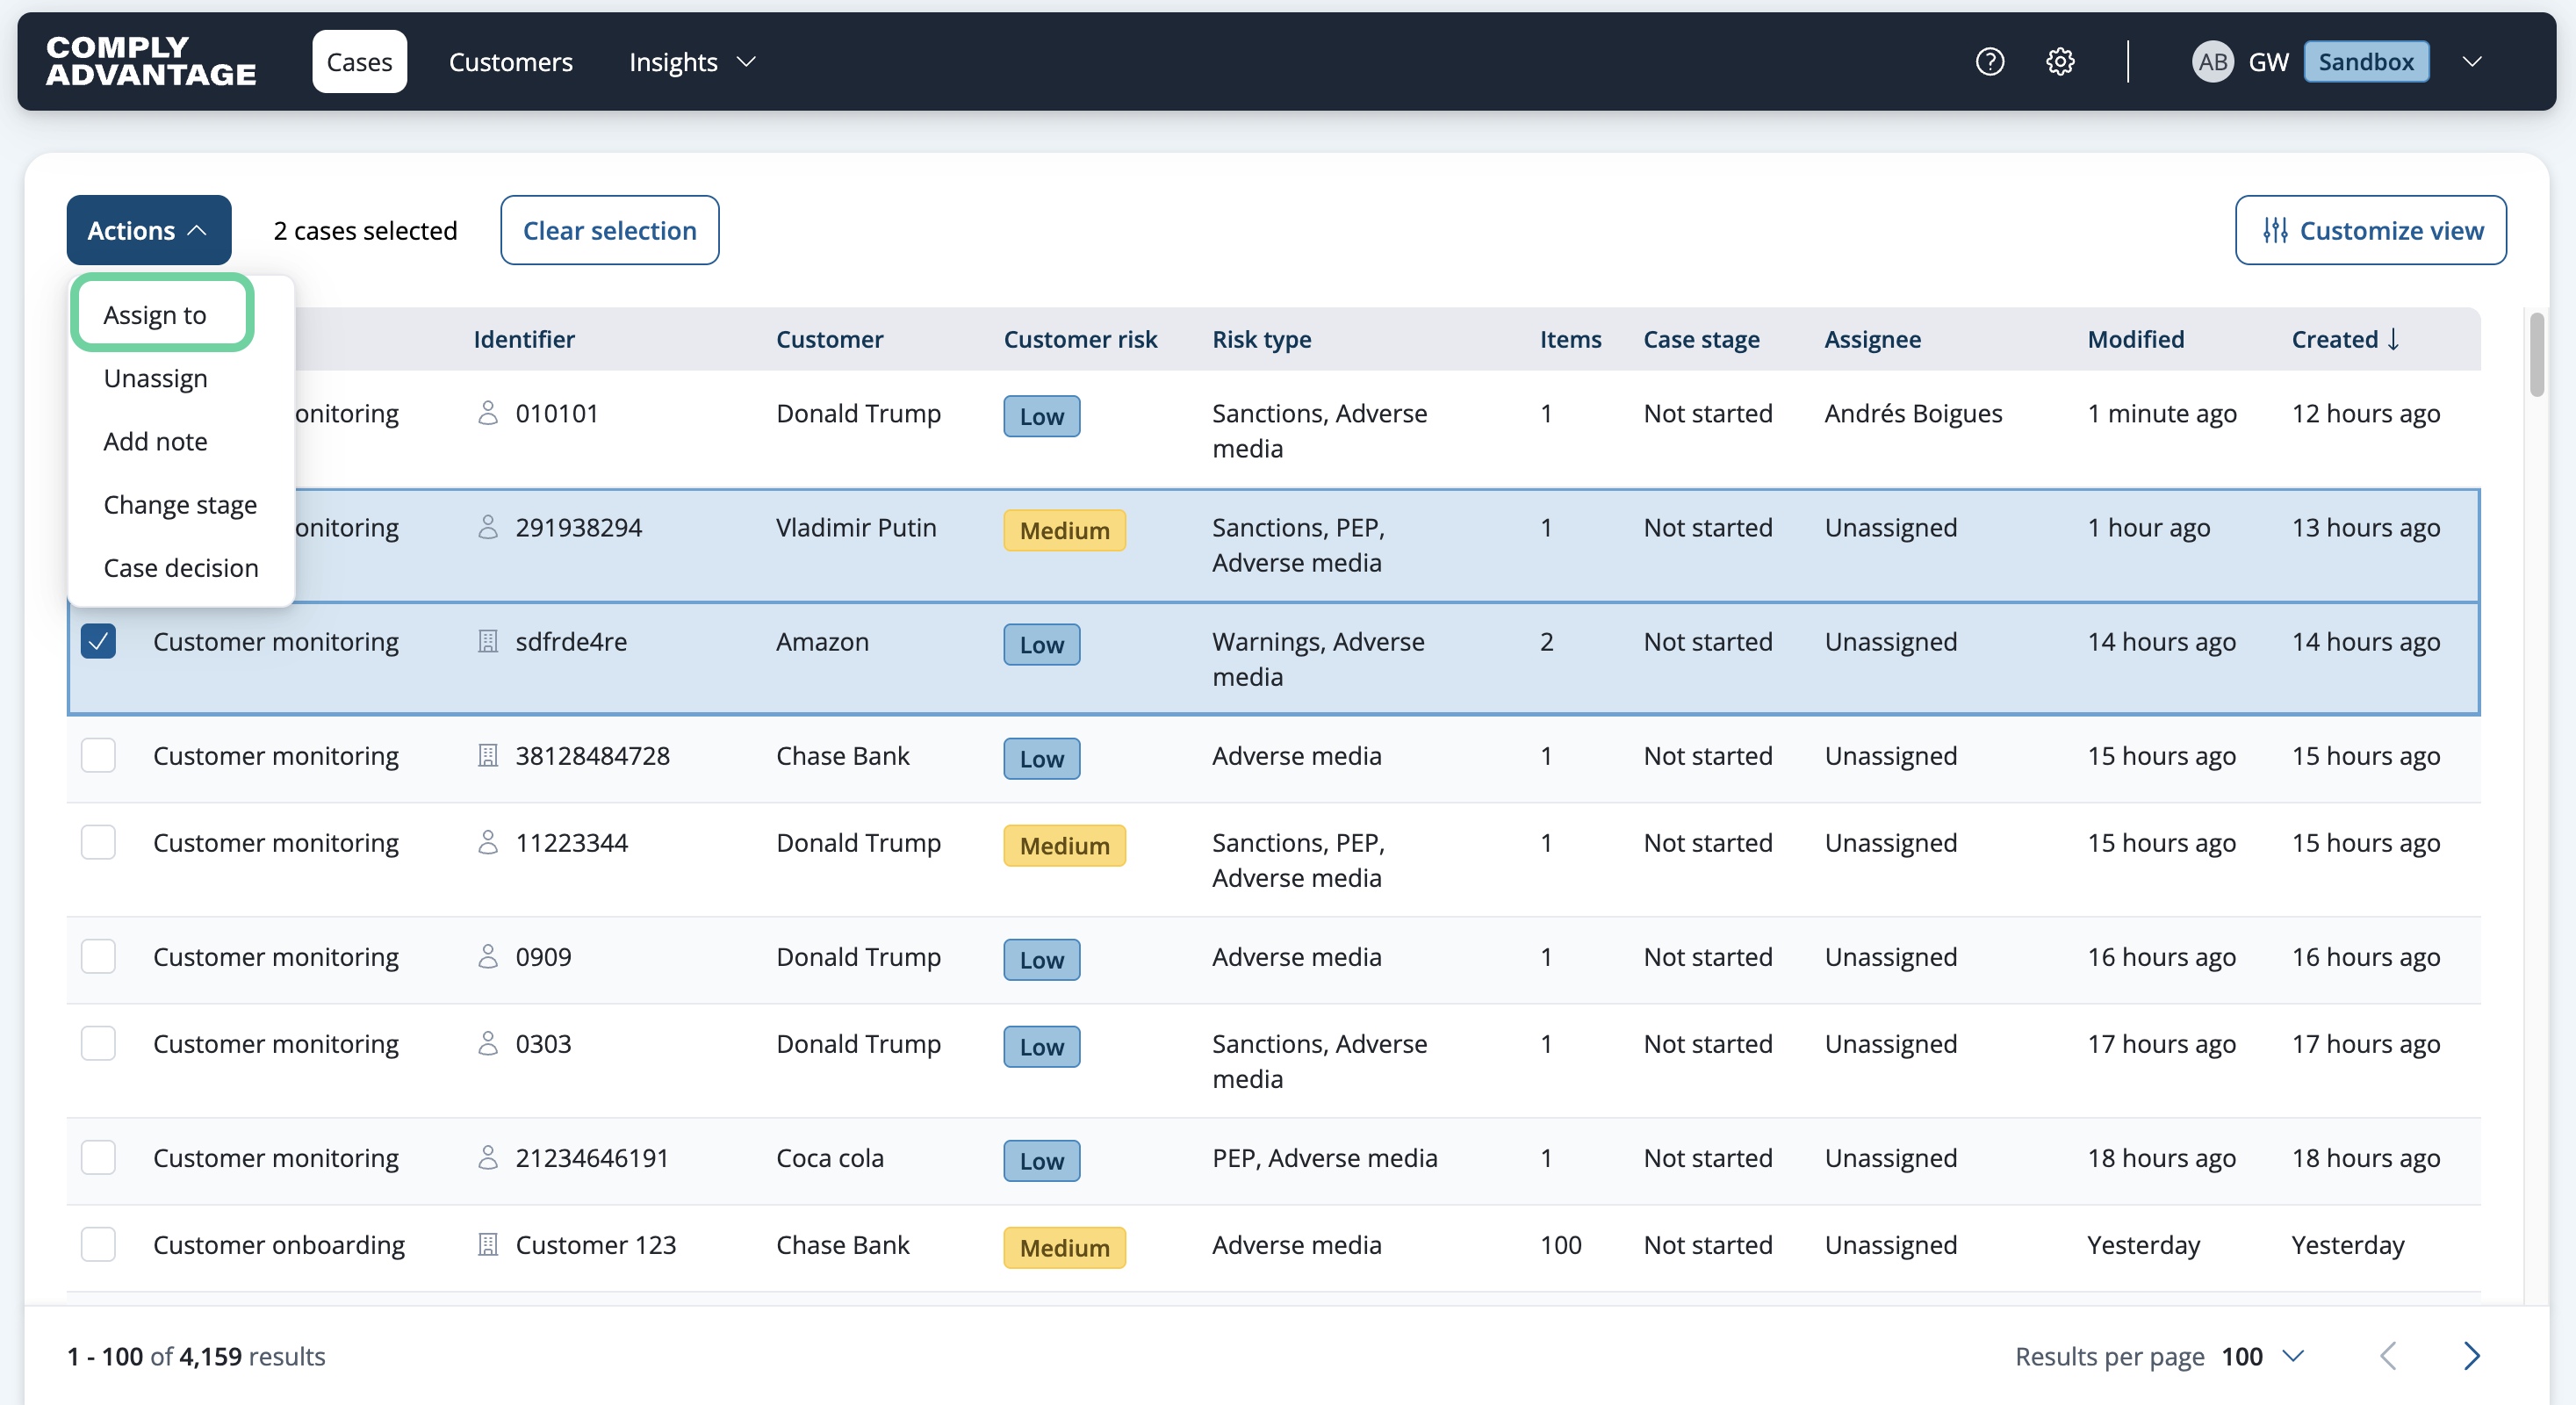Click the person icon beside 21234646191

(x=488, y=1157)
